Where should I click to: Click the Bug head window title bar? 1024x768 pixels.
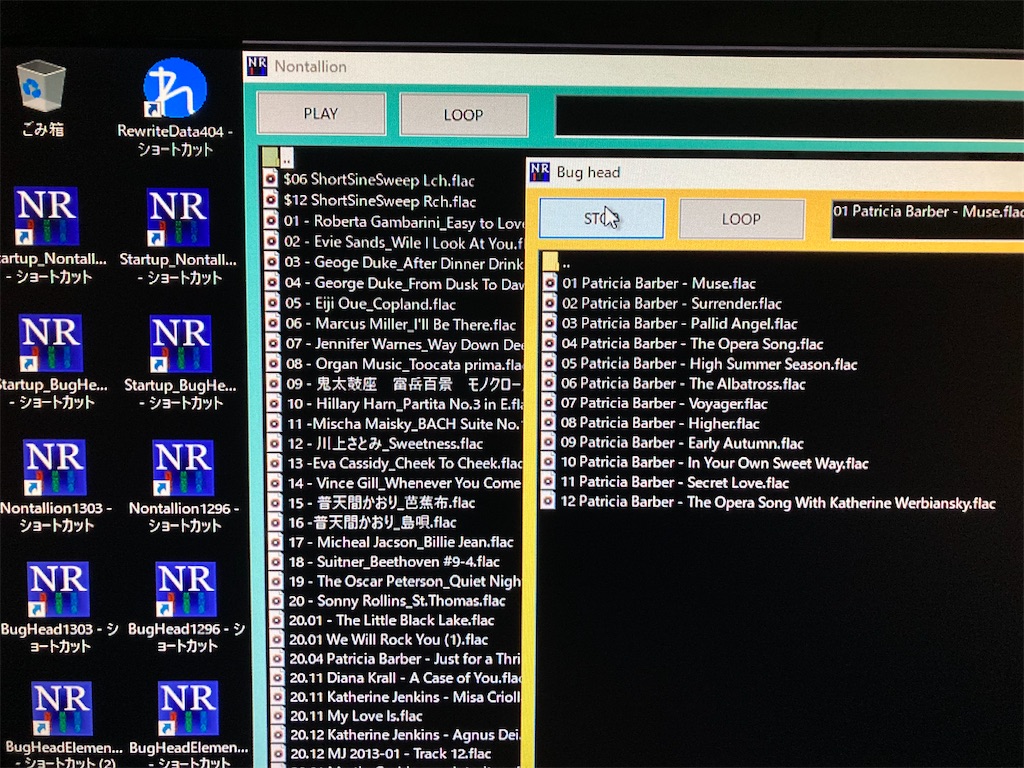pos(776,173)
